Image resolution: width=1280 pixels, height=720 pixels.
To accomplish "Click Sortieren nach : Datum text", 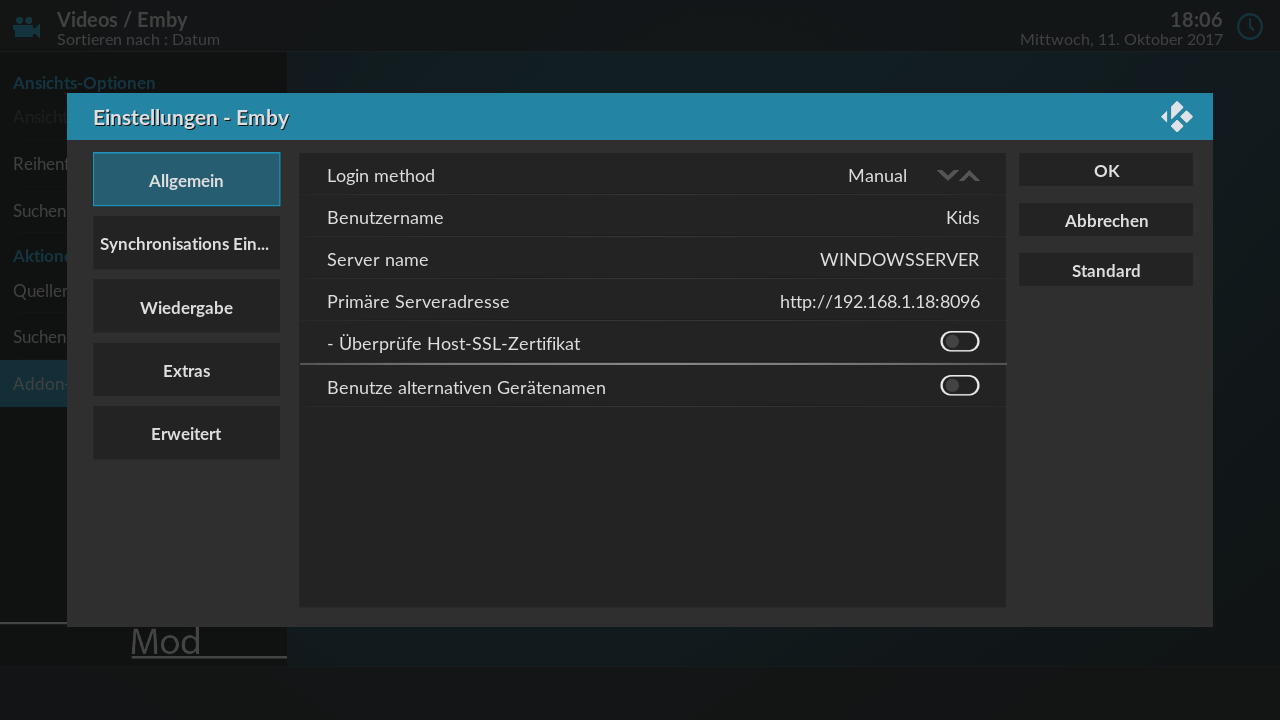I will pos(138,39).
